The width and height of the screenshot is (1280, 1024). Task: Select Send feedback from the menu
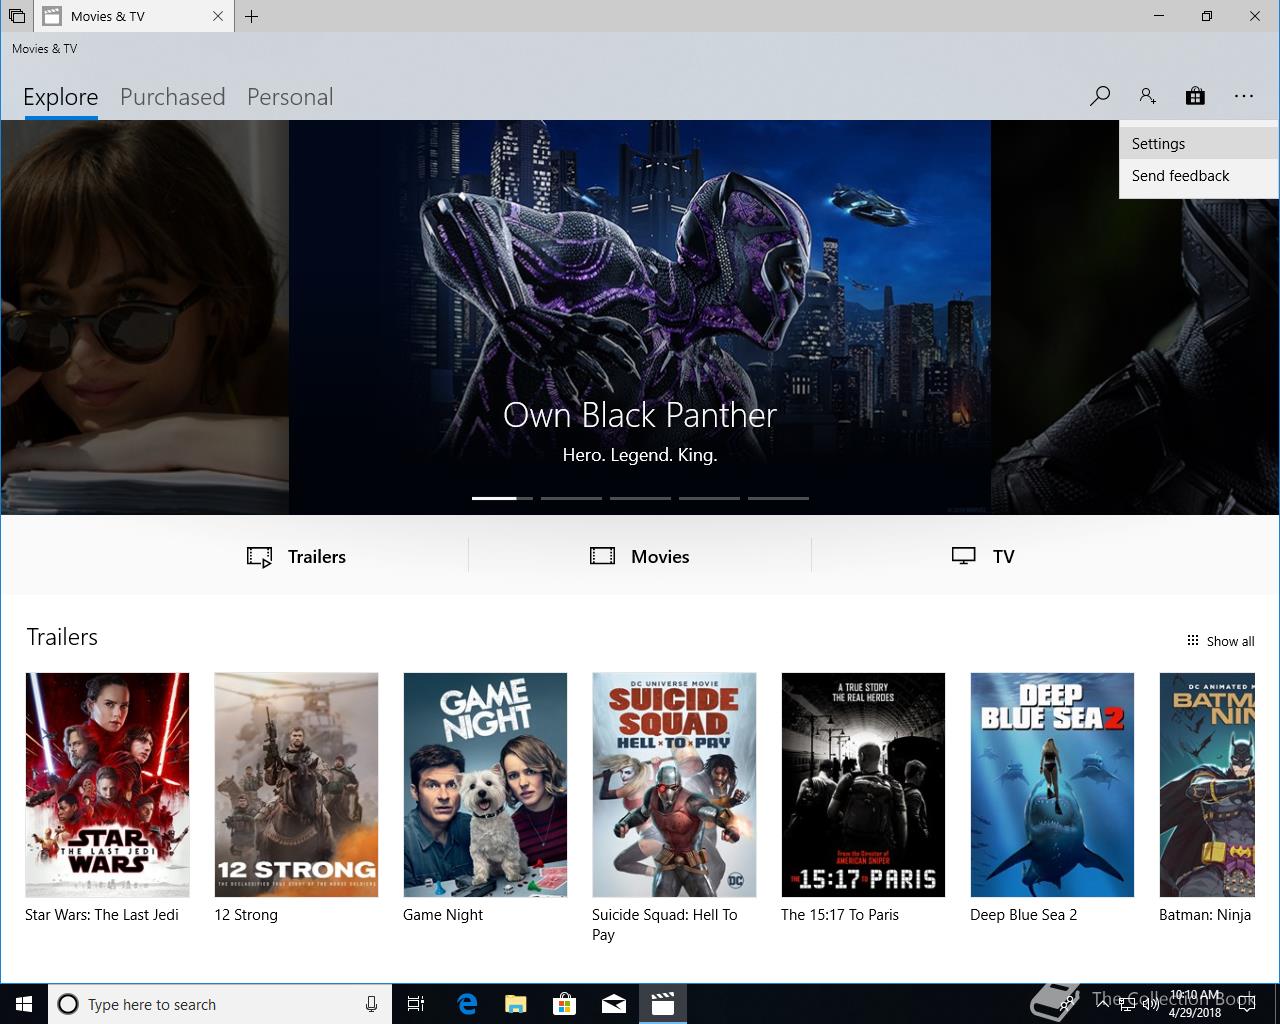(1199, 176)
